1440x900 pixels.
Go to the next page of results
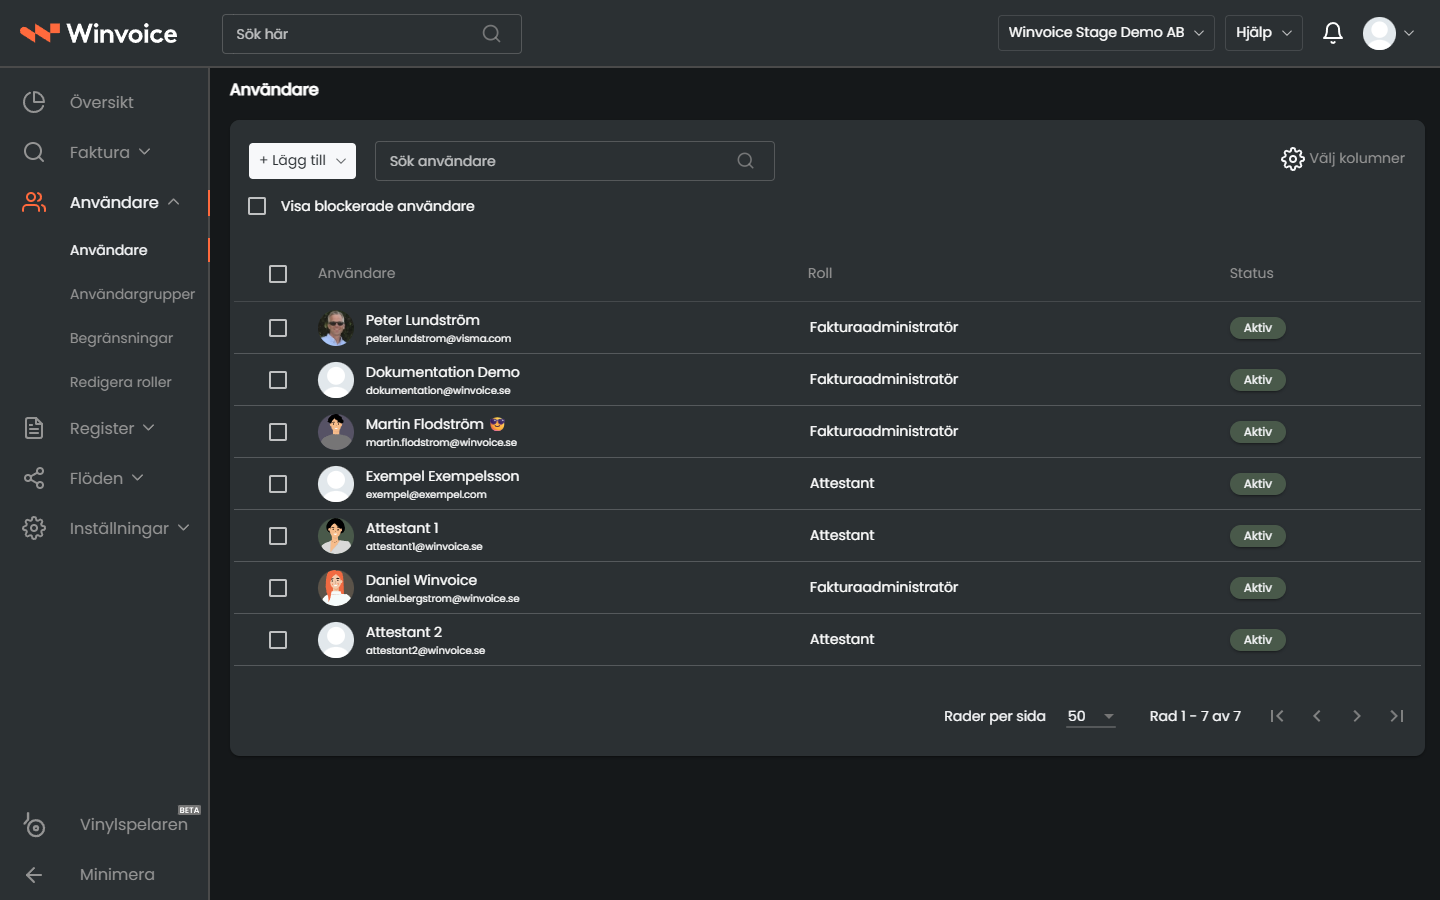pyautogui.click(x=1357, y=716)
